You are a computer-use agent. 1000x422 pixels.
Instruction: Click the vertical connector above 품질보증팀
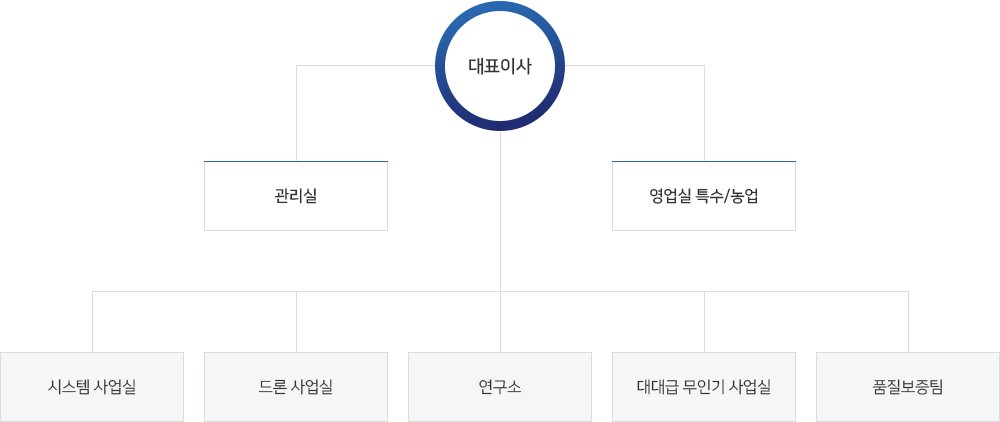pyautogui.click(x=908, y=322)
